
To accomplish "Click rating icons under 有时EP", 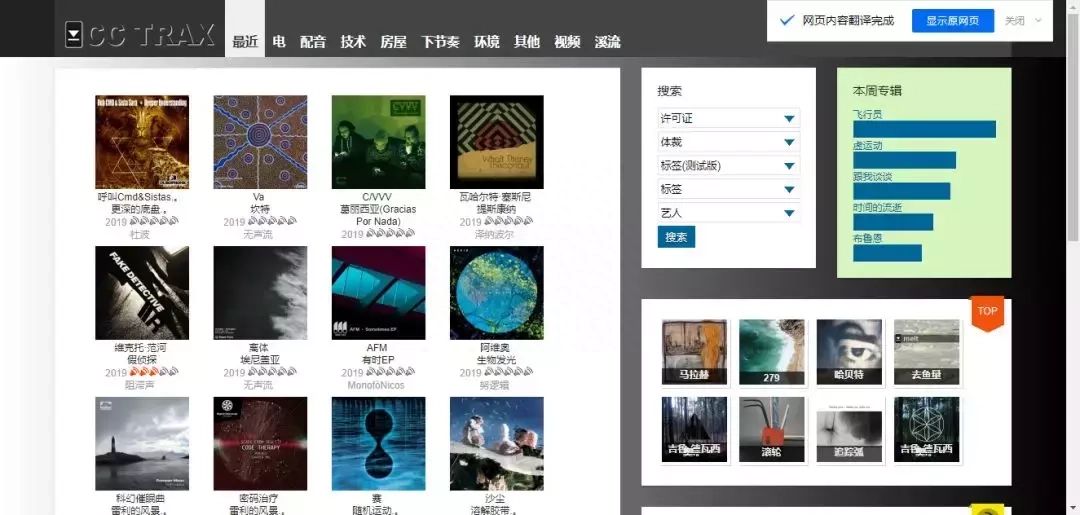I will coord(391,372).
